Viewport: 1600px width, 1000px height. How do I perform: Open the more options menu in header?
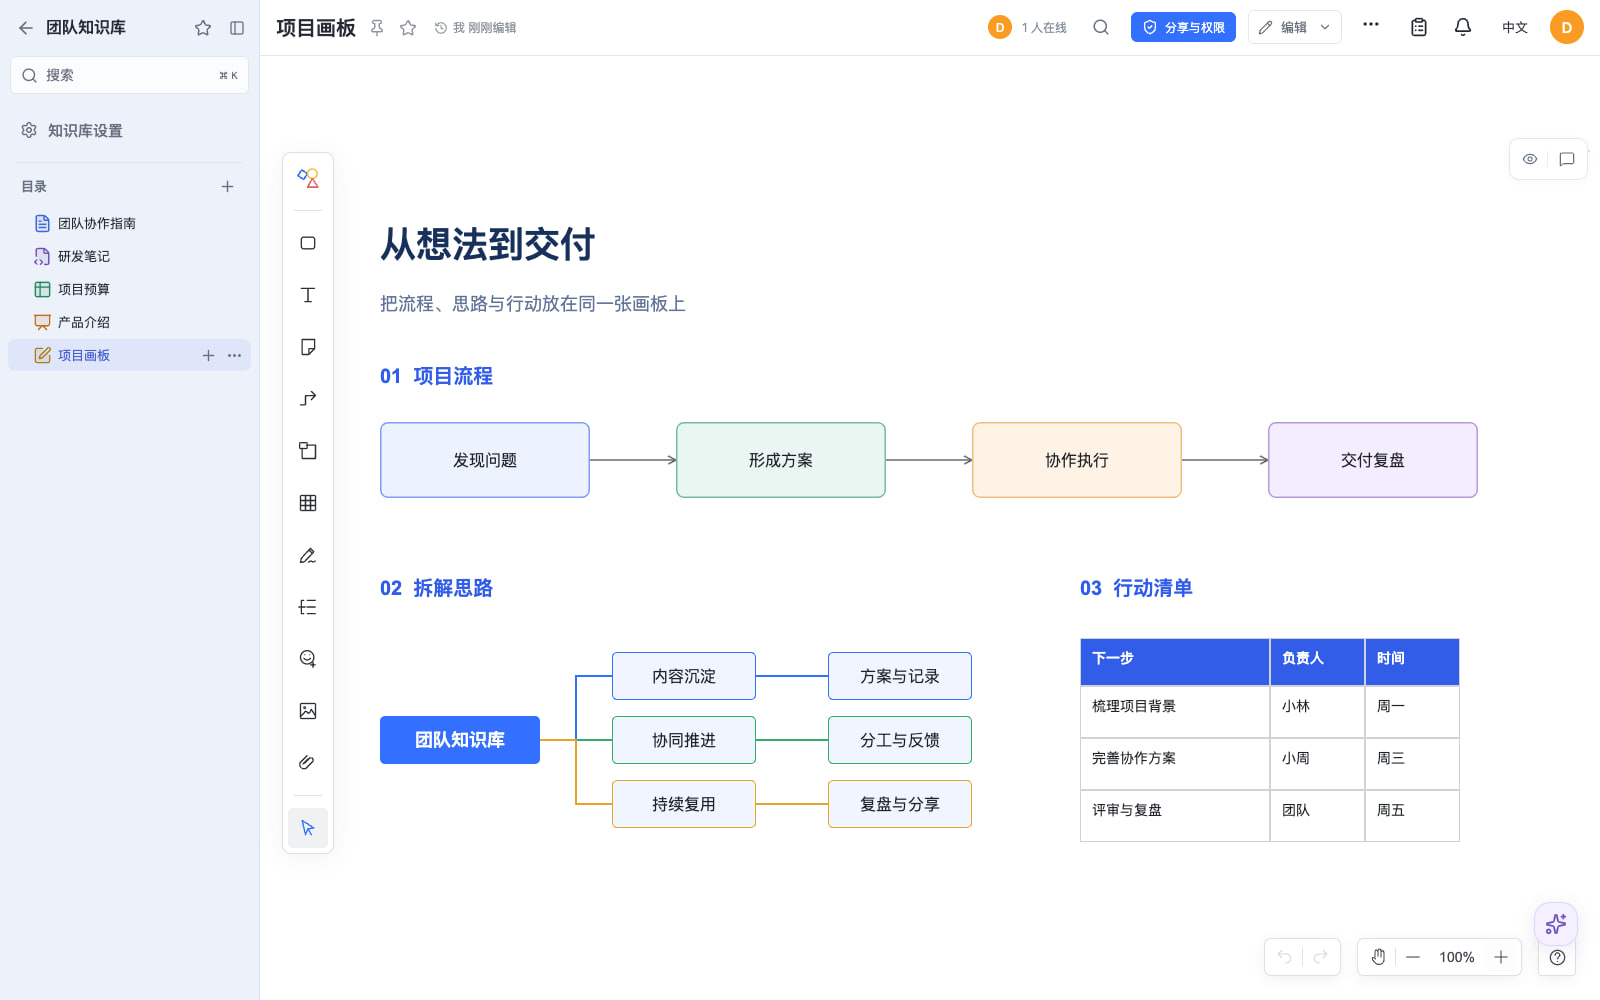click(x=1371, y=25)
